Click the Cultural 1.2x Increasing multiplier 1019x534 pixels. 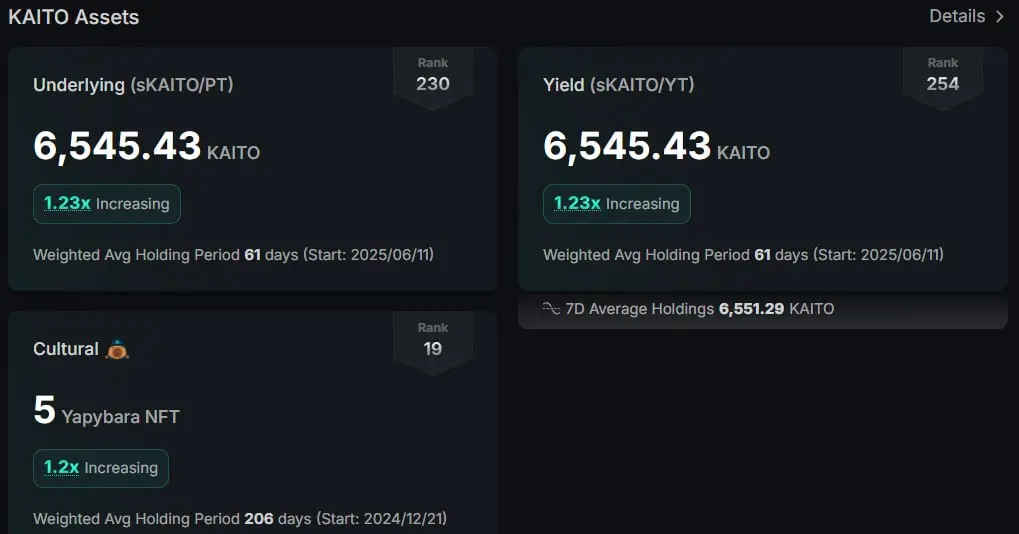101,468
